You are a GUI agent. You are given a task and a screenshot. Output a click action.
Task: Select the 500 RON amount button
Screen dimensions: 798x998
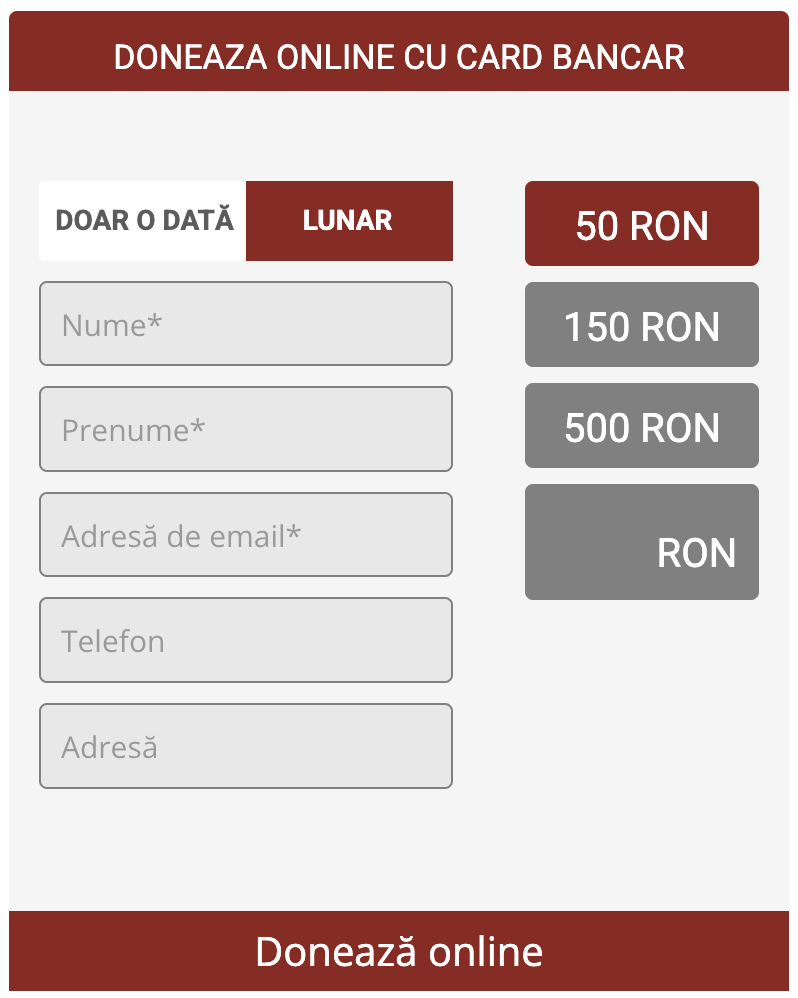[641, 426]
